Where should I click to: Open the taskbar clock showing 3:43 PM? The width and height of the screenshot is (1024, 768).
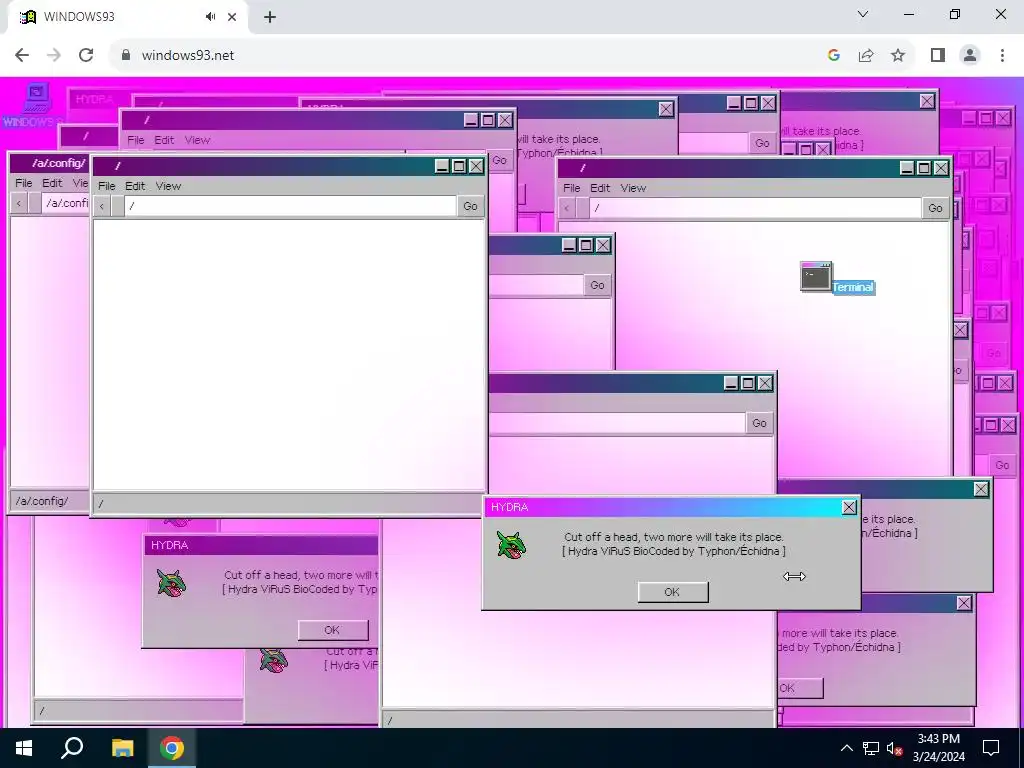[x=938, y=748]
